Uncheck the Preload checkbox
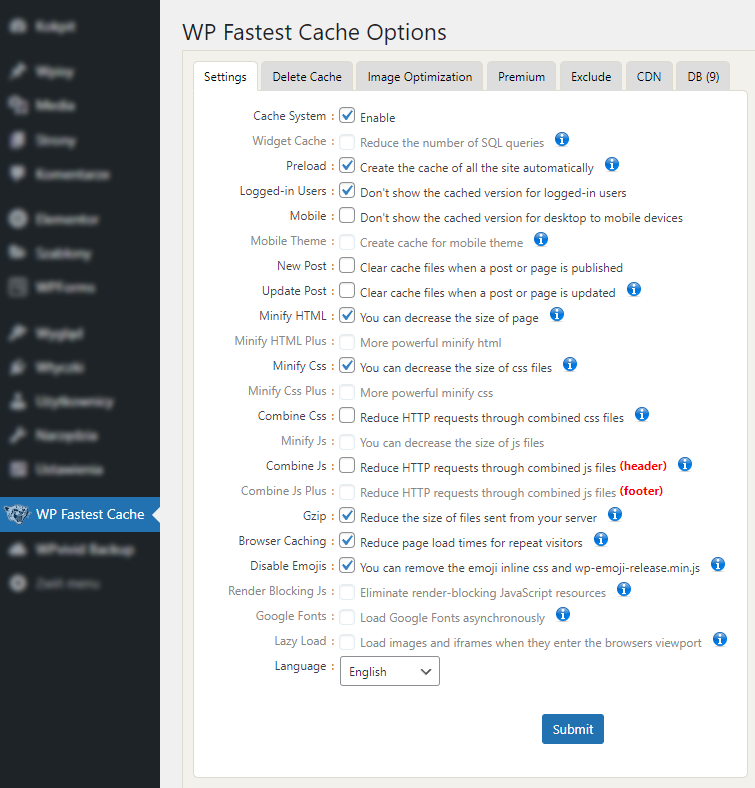The image size is (755, 788). 347,165
